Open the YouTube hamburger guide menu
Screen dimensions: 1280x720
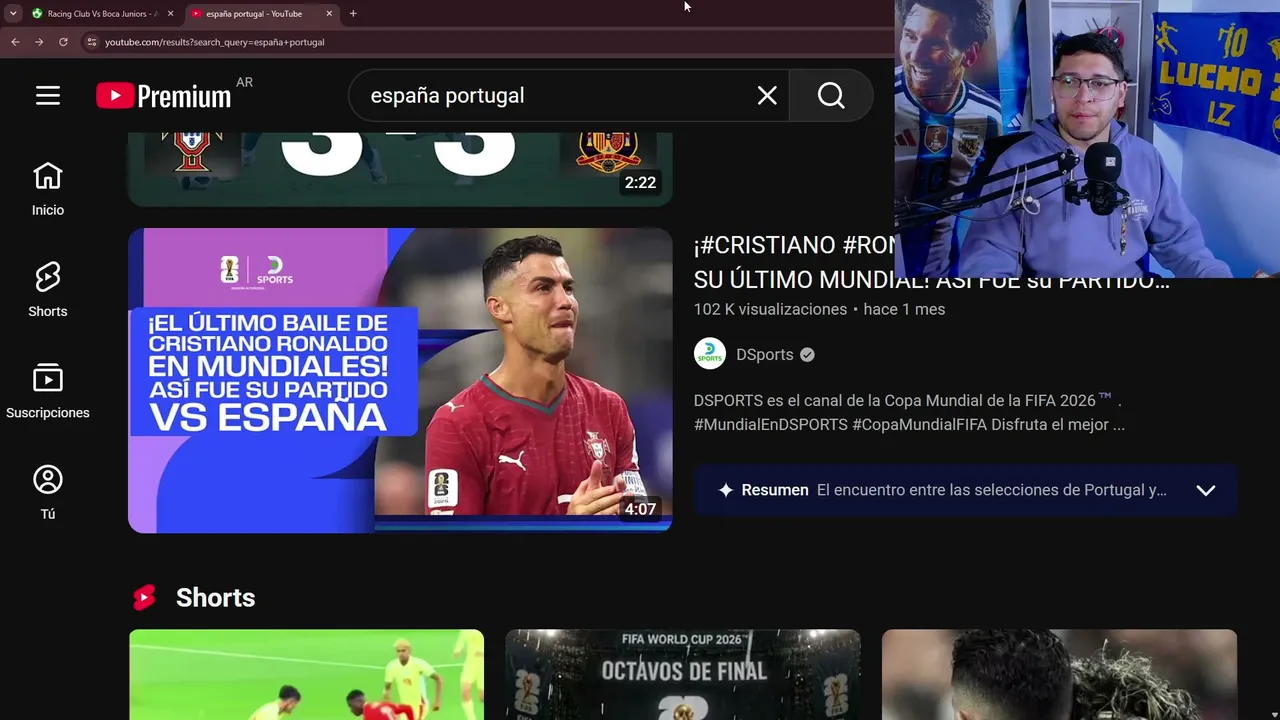pos(48,95)
